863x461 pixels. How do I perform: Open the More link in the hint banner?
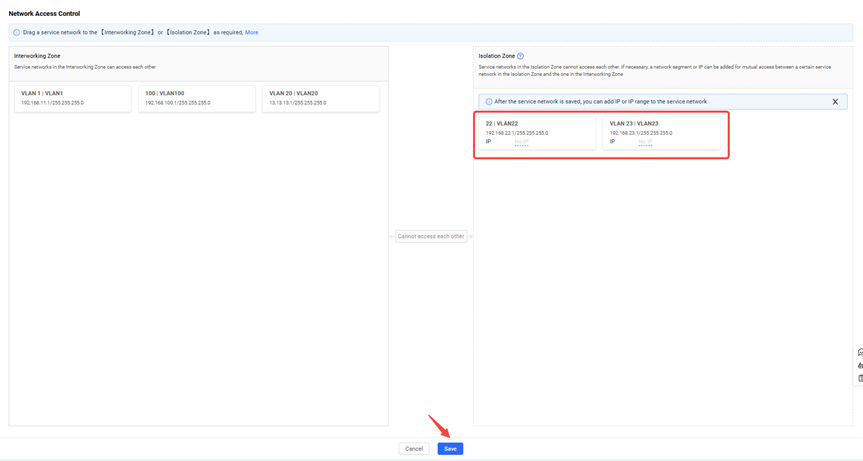252,32
